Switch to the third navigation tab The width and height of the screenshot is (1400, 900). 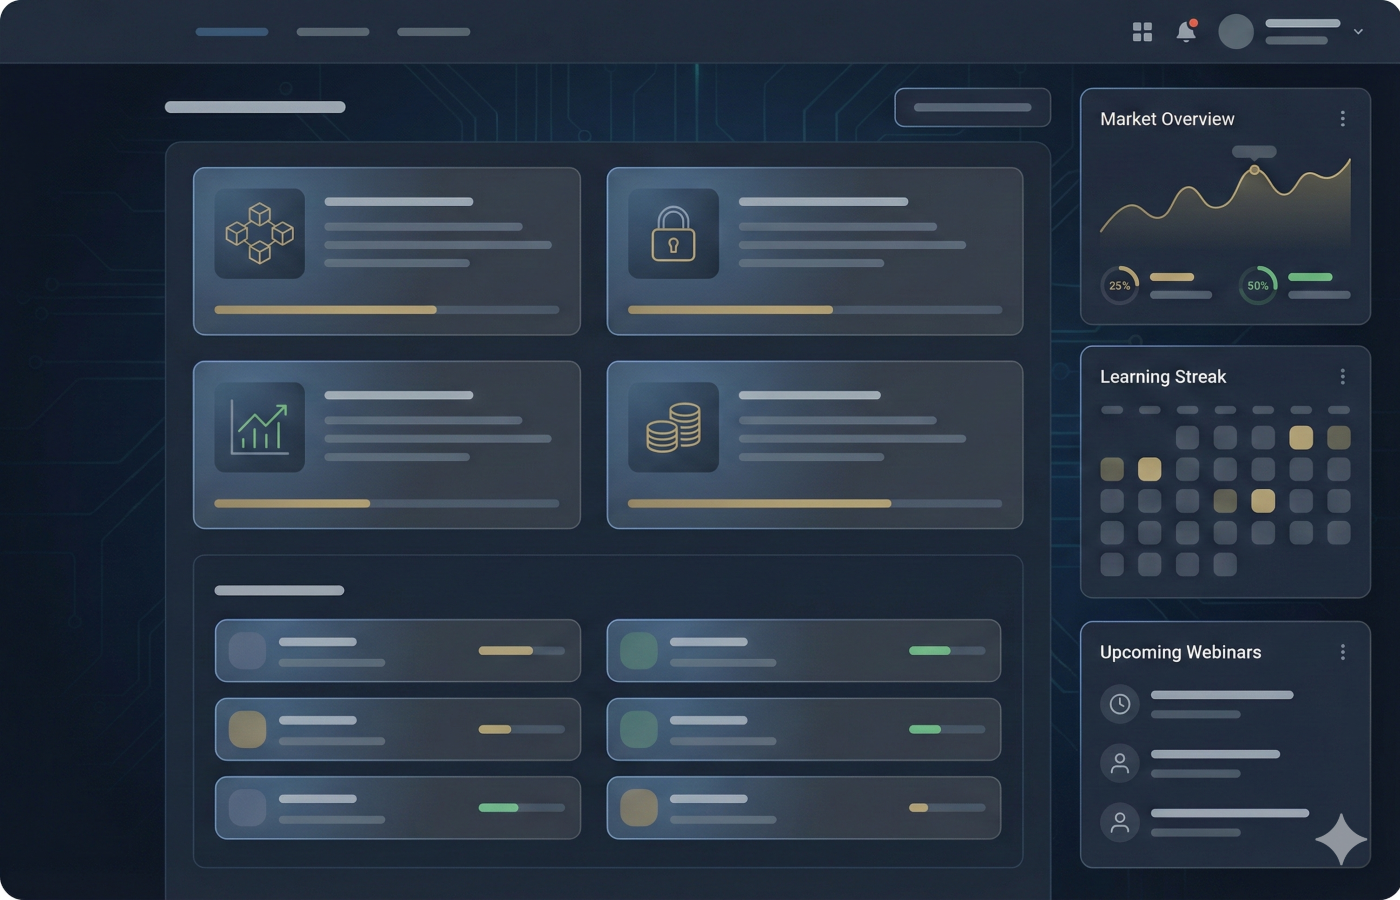[x=433, y=31]
